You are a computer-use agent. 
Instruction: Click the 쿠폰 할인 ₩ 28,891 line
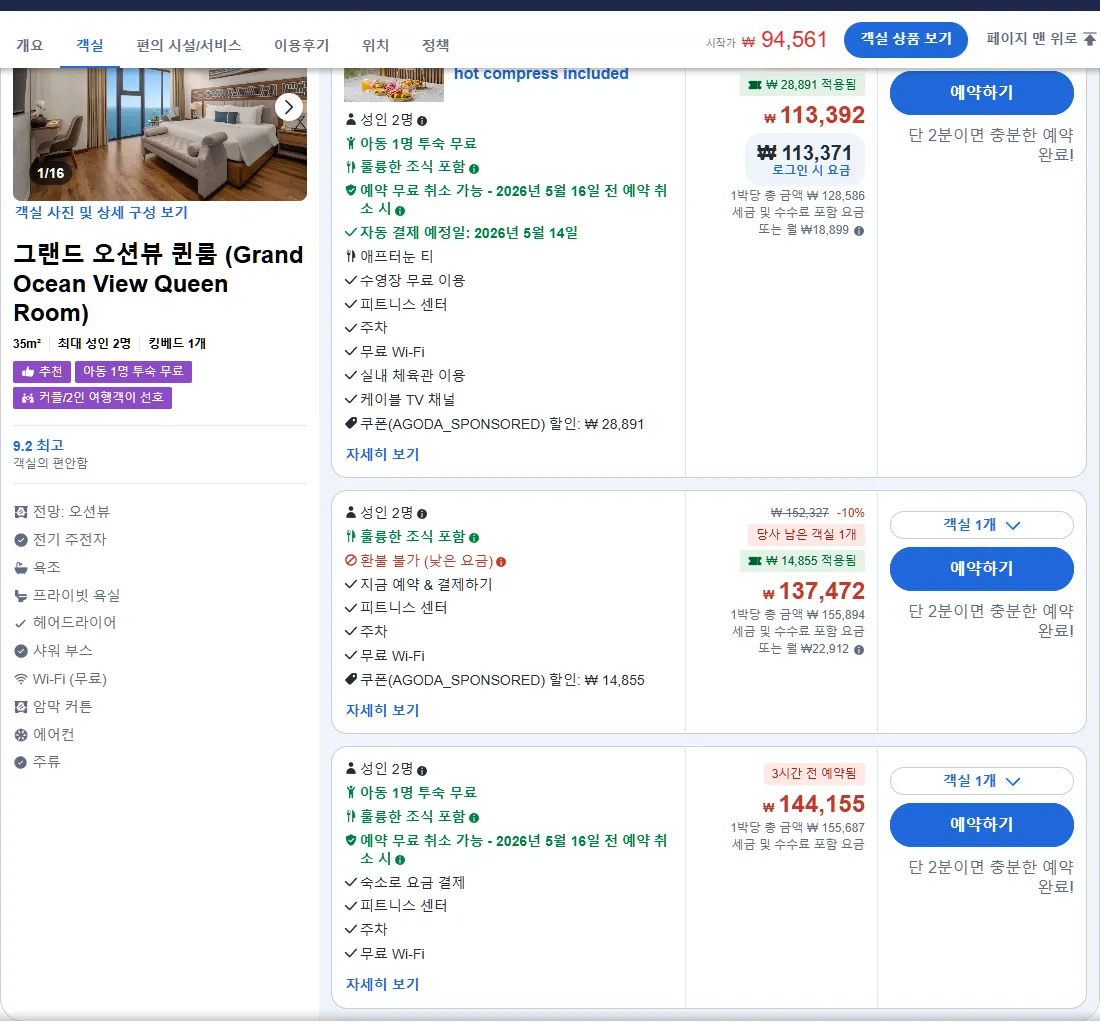coord(495,424)
